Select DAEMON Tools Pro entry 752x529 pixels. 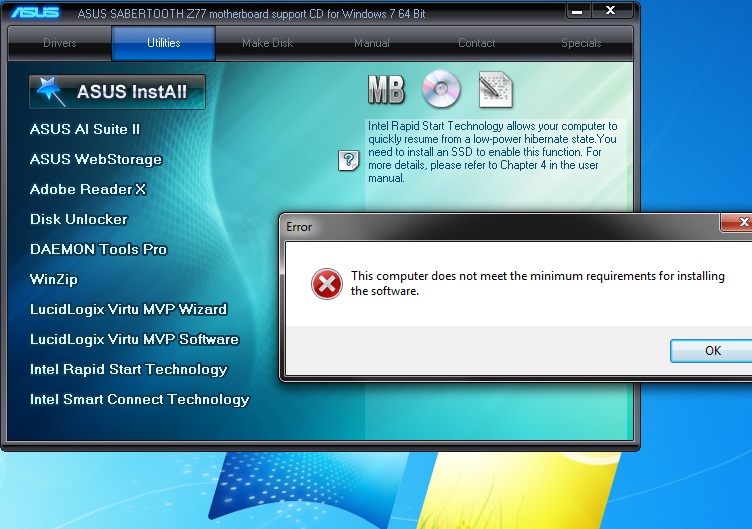(x=98, y=249)
